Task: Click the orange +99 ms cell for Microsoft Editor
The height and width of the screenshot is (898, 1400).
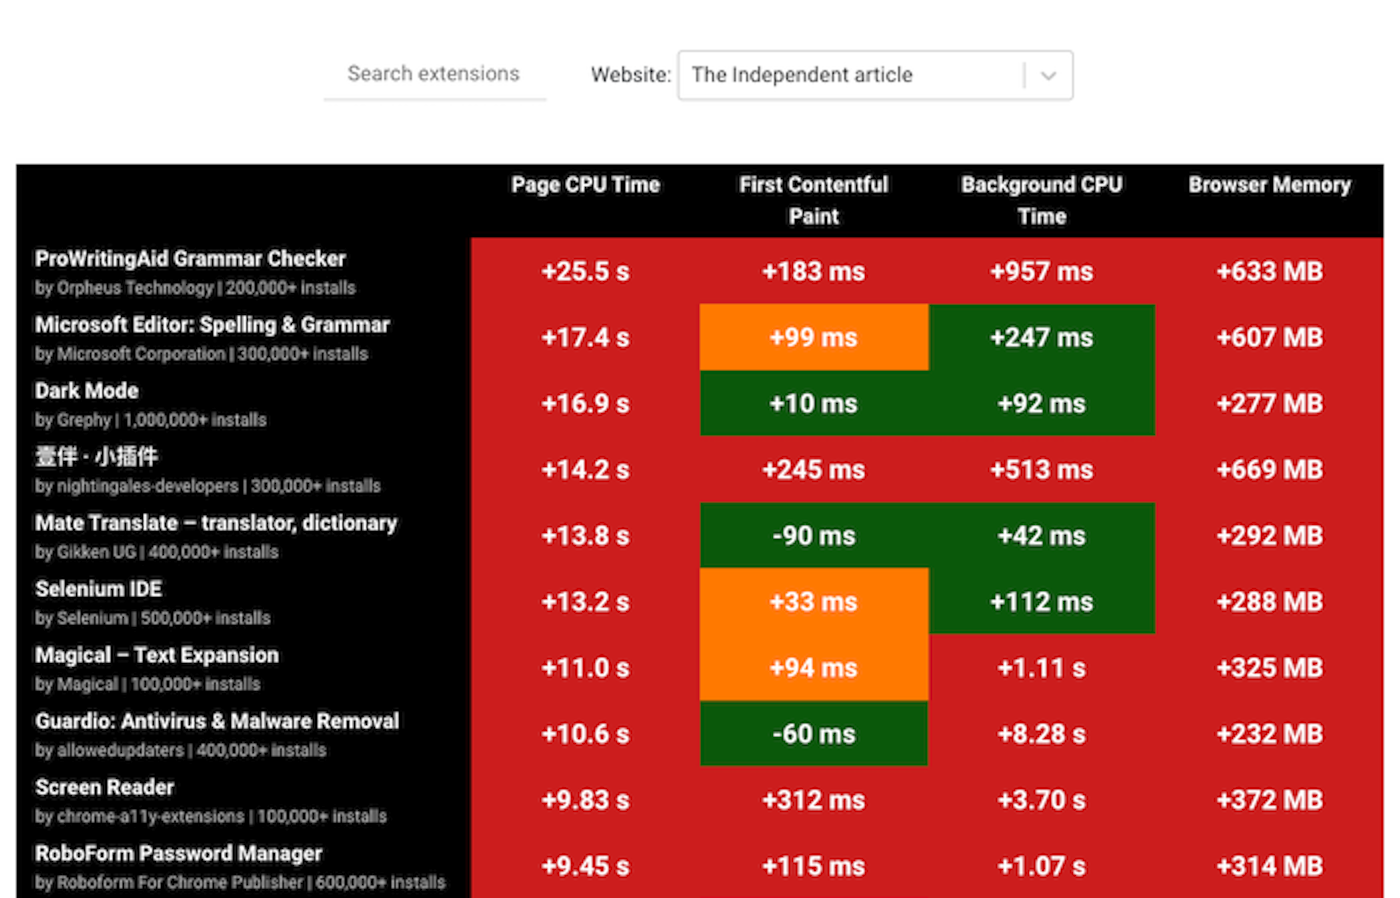Action: (x=813, y=337)
